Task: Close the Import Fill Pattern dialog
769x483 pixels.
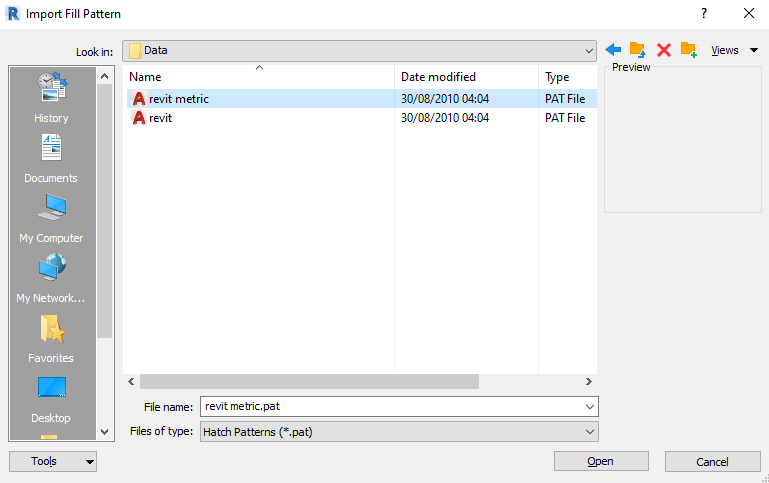Action: tap(748, 13)
